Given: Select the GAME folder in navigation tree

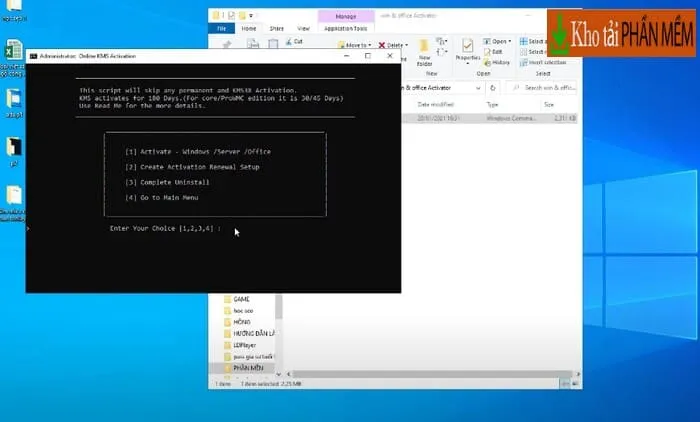Looking at the screenshot, I should 242,299.
